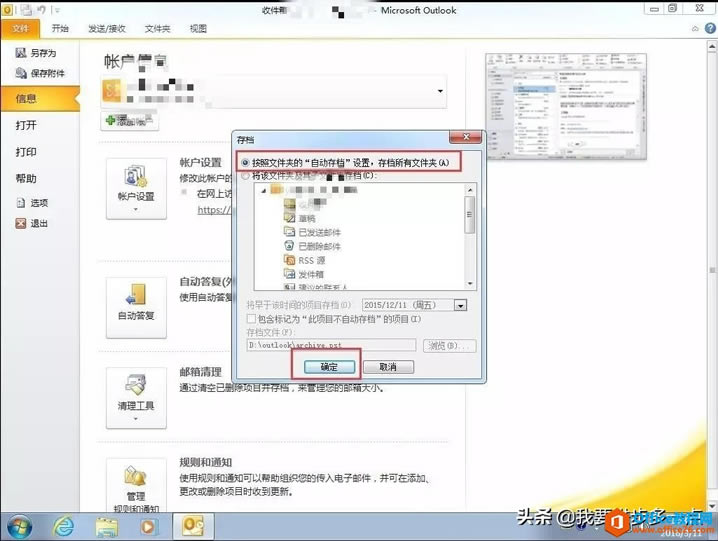718x541 pixels.
Task: Open Outlook help question mark icon
Action: point(710,28)
